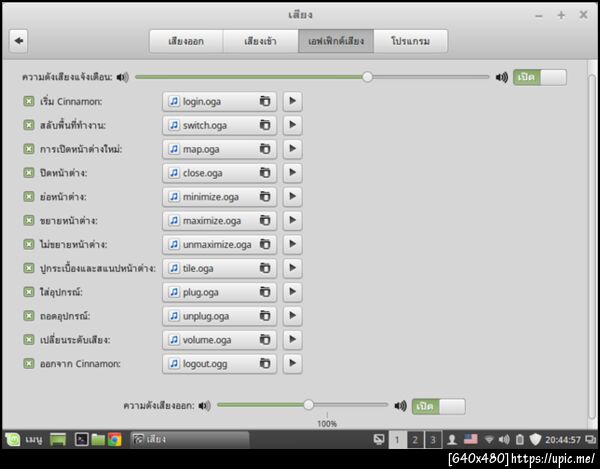The width and height of the screenshot is (600, 469).
Task: Uncheck the 'สลับพื้นที่ทำงาน' sound checkbox
Action: (x=29, y=125)
